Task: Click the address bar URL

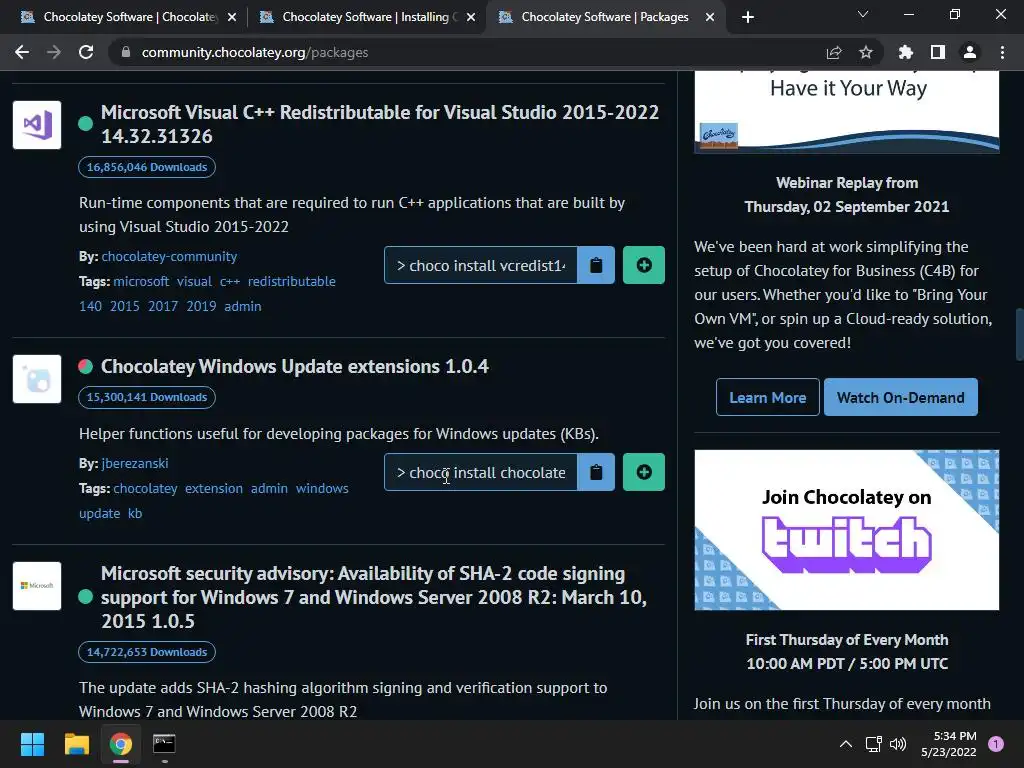Action: pos(255,52)
